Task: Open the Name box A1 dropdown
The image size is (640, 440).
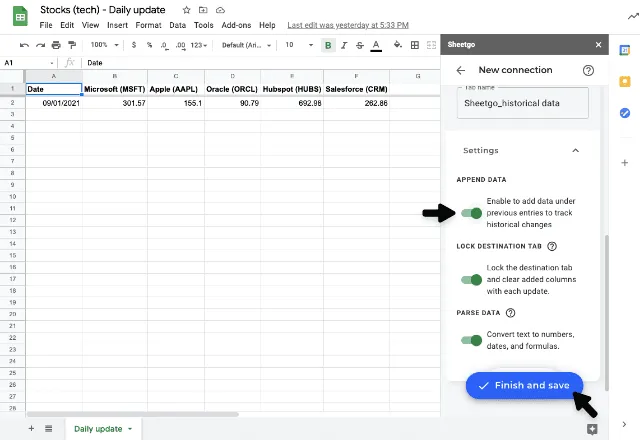Action: (x=52, y=63)
